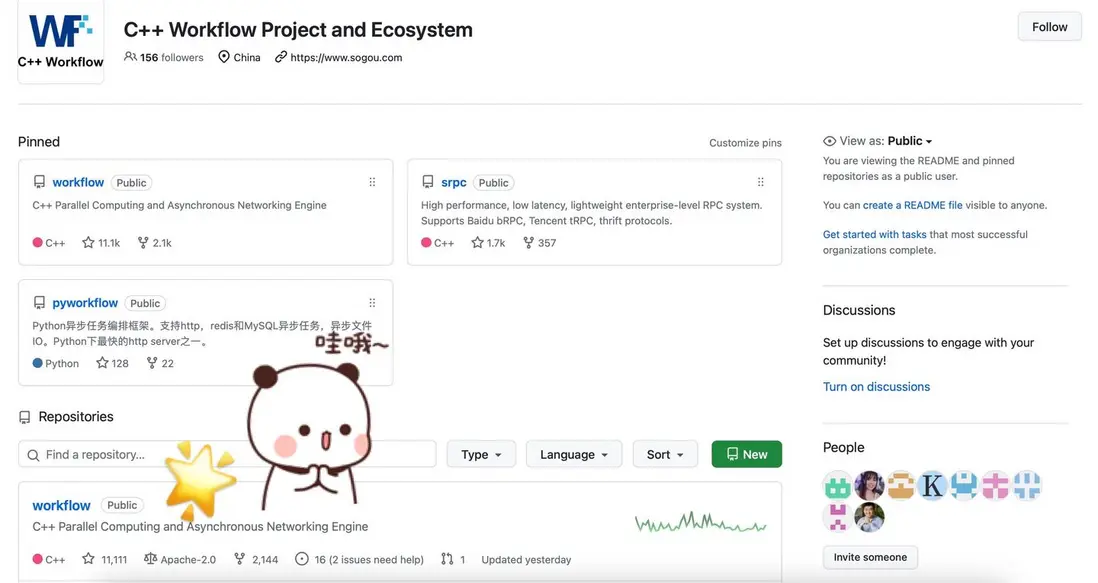Click fork icon showing 2.1k on workflow card

pos(143,242)
